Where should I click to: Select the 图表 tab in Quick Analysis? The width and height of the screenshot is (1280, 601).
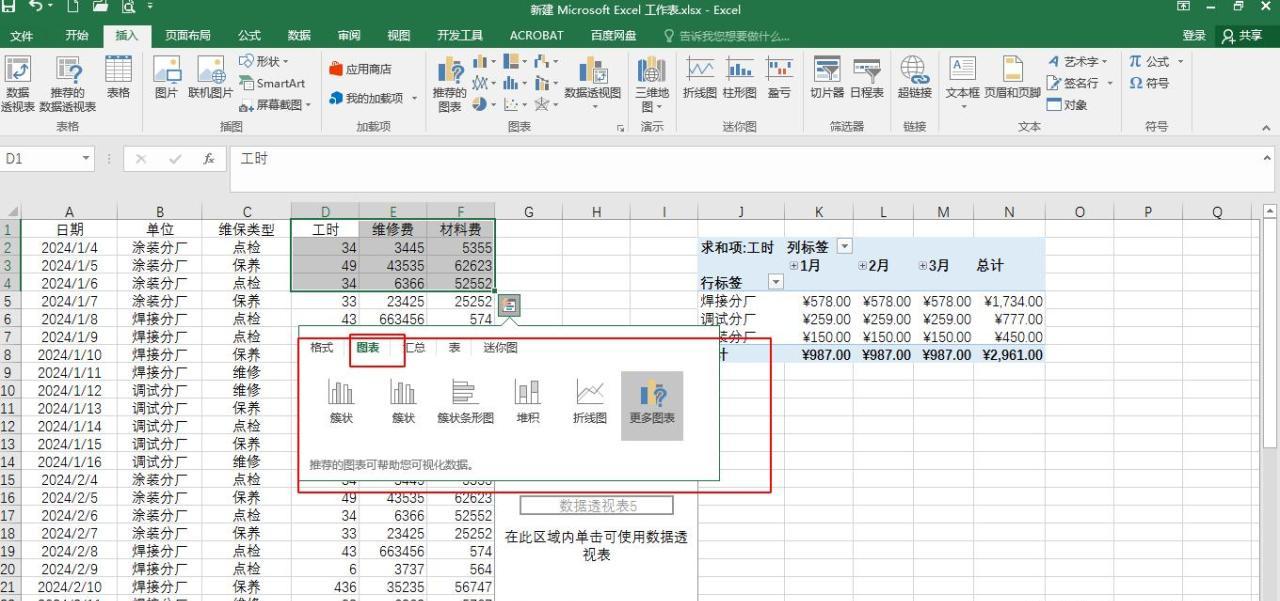pos(368,348)
